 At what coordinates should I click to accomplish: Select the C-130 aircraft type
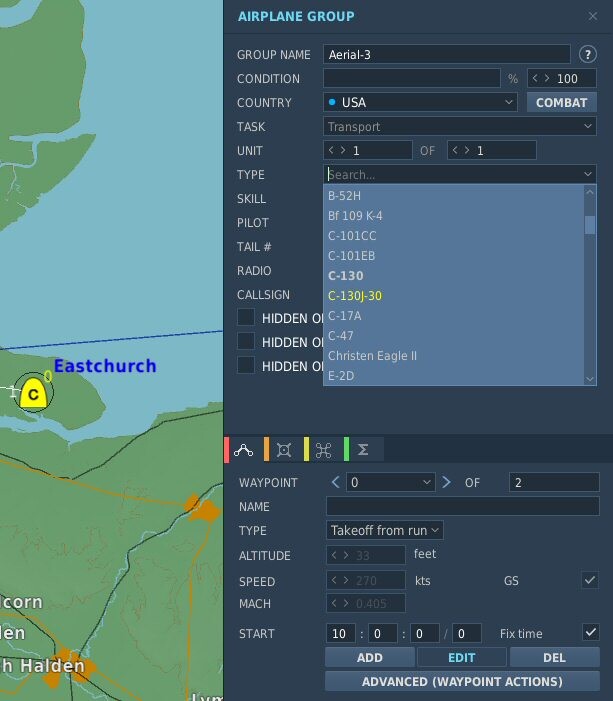point(453,276)
